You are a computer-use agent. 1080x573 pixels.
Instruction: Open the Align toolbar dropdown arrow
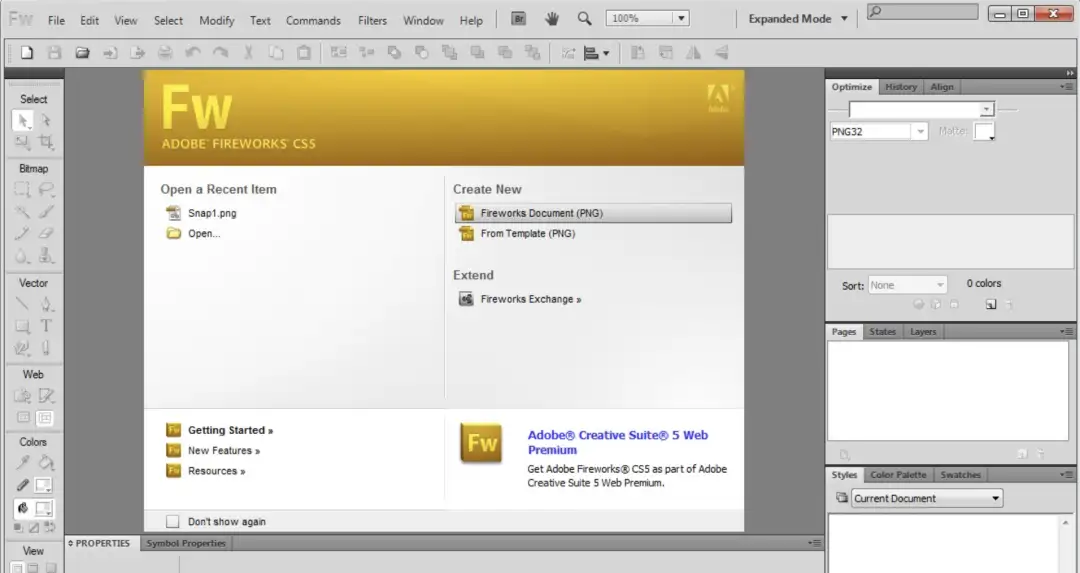point(606,53)
